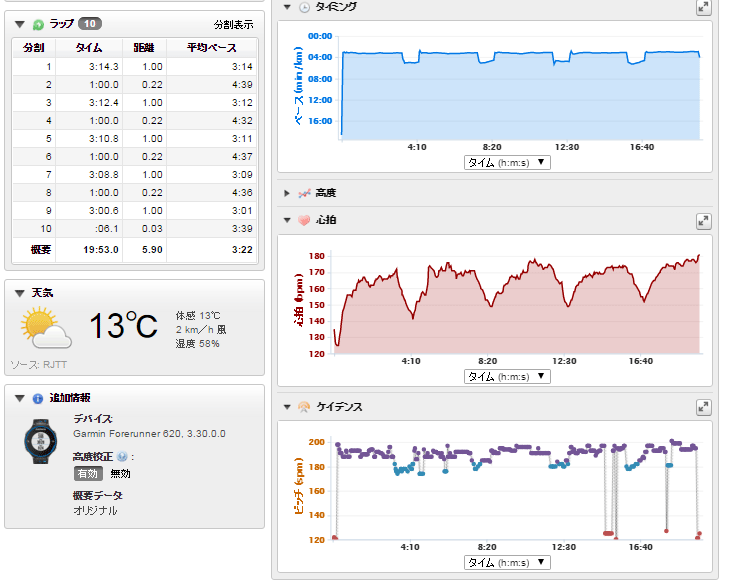Collapse the 心拍 section

click(287, 220)
